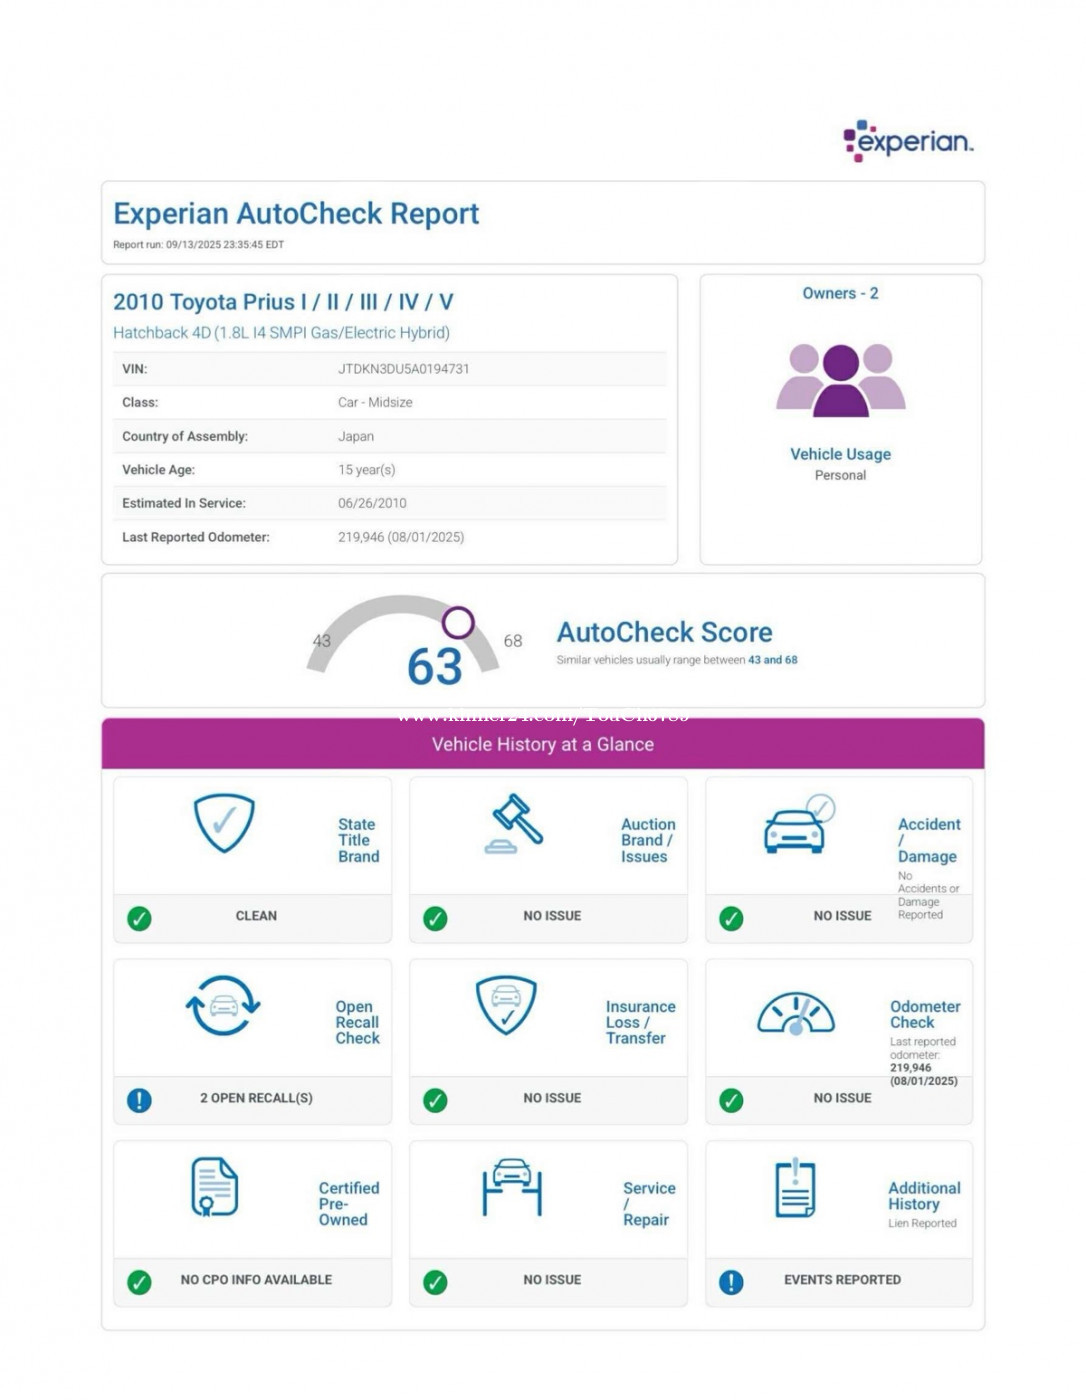The image size is (1086, 1400).
Task: Open the Vehicle Usage link
Action: [x=840, y=454]
